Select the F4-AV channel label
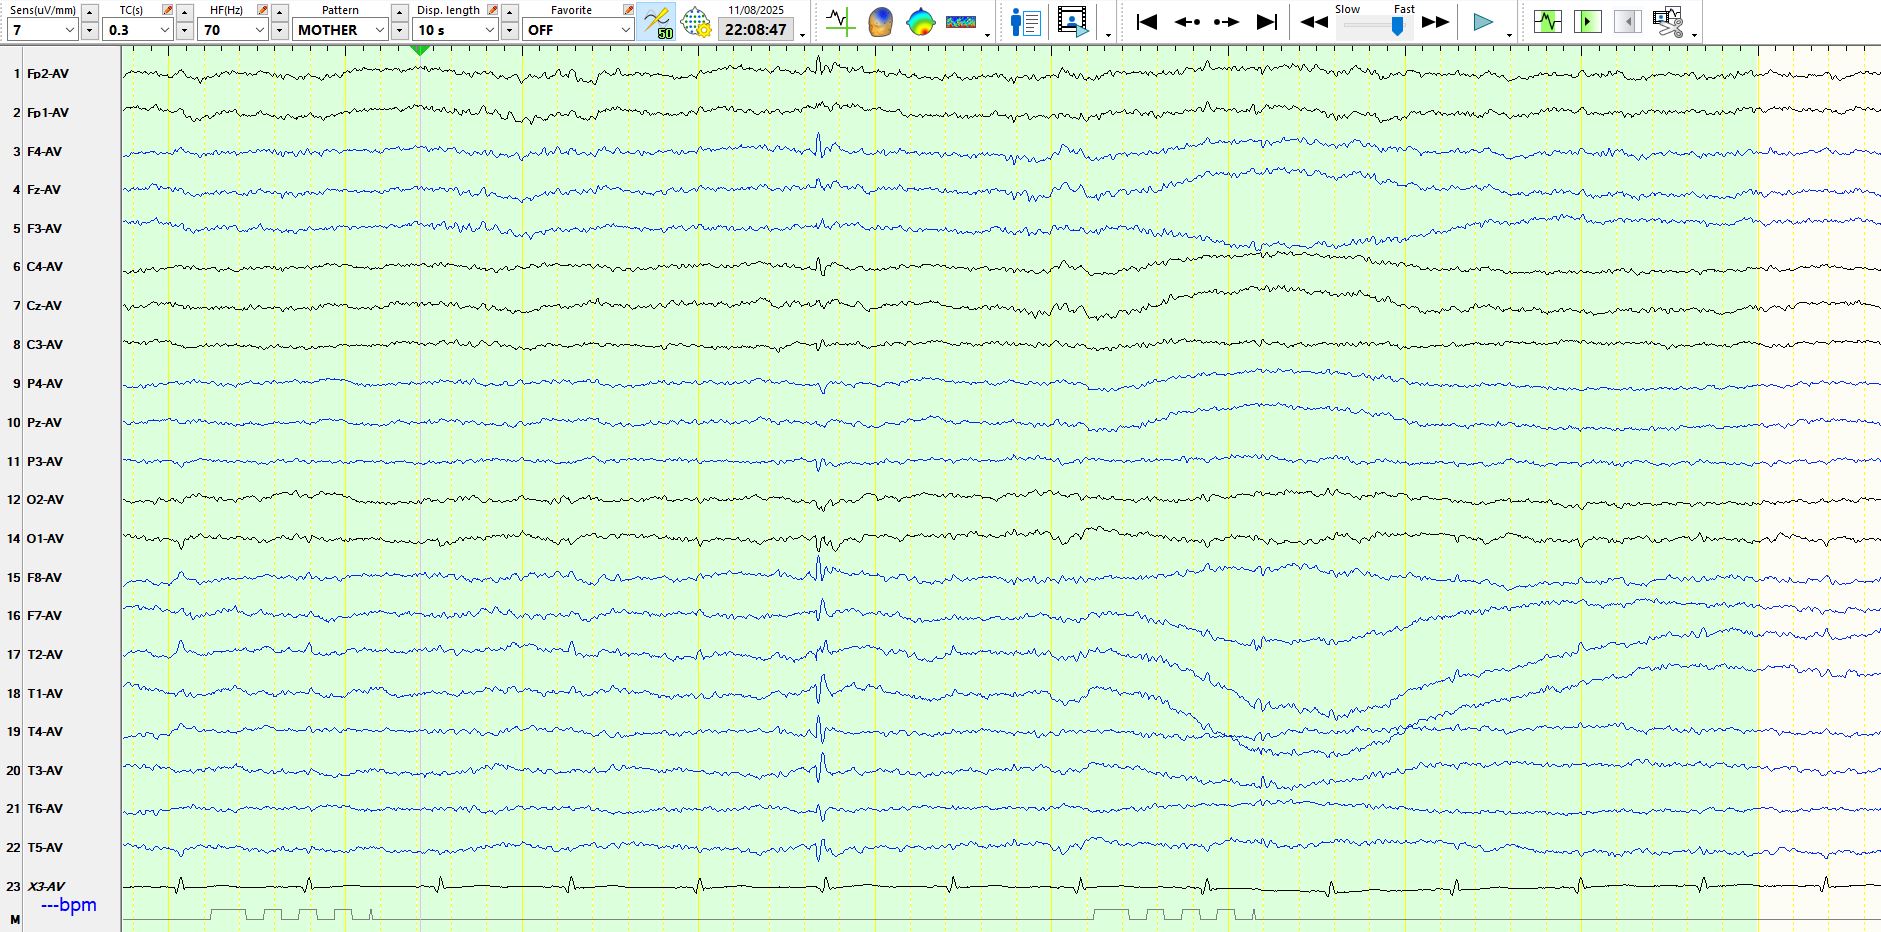The image size is (1881, 932). (x=44, y=152)
